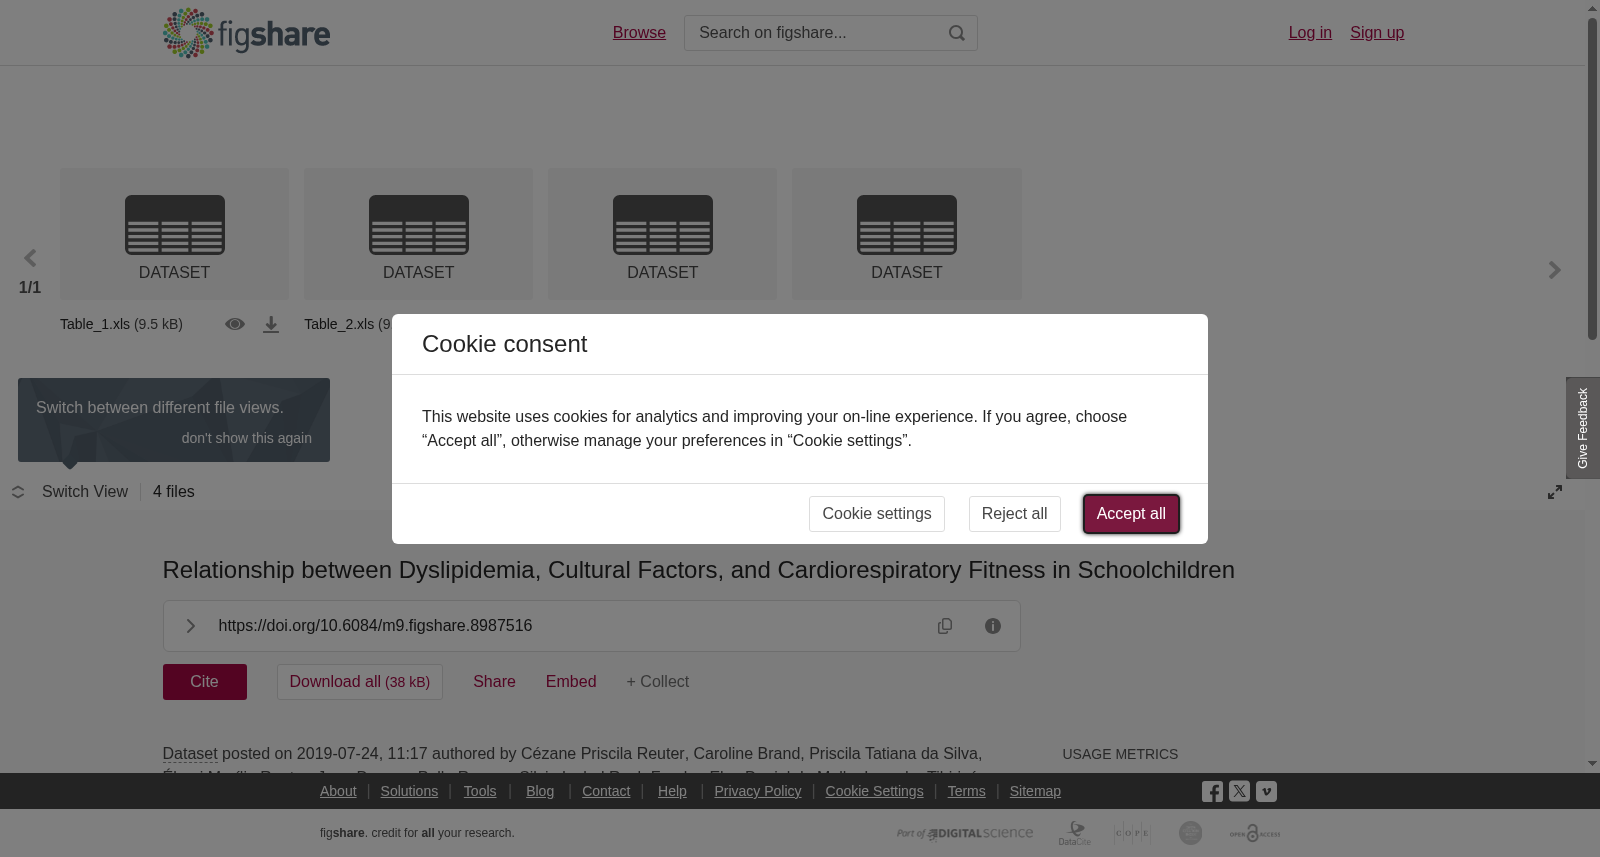1600x857 pixels.
Task: Click the DOI URL text
Action: tap(375, 626)
